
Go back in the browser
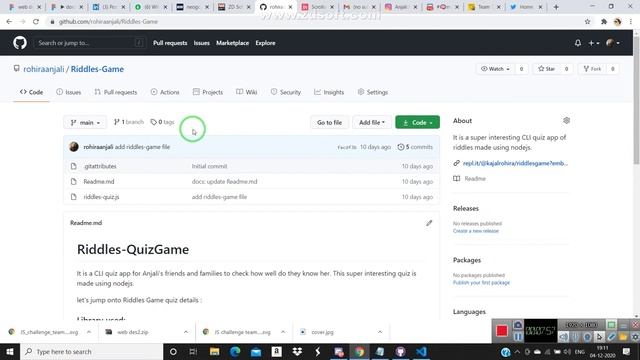(9, 22)
